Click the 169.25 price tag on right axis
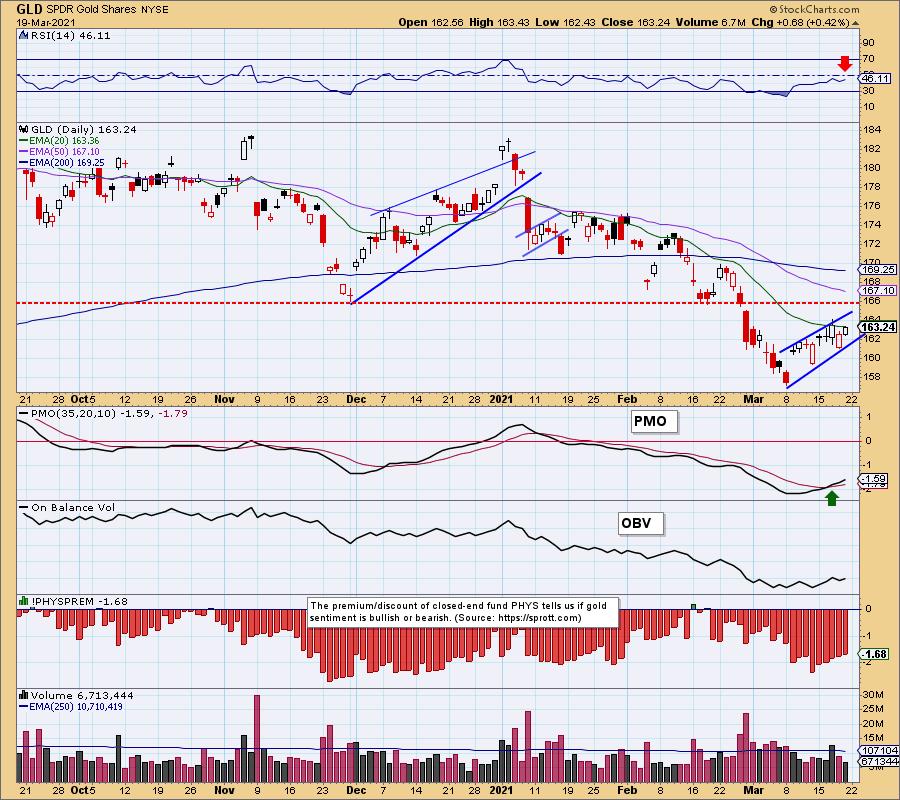Viewport: 900px width, 800px height. (878, 269)
